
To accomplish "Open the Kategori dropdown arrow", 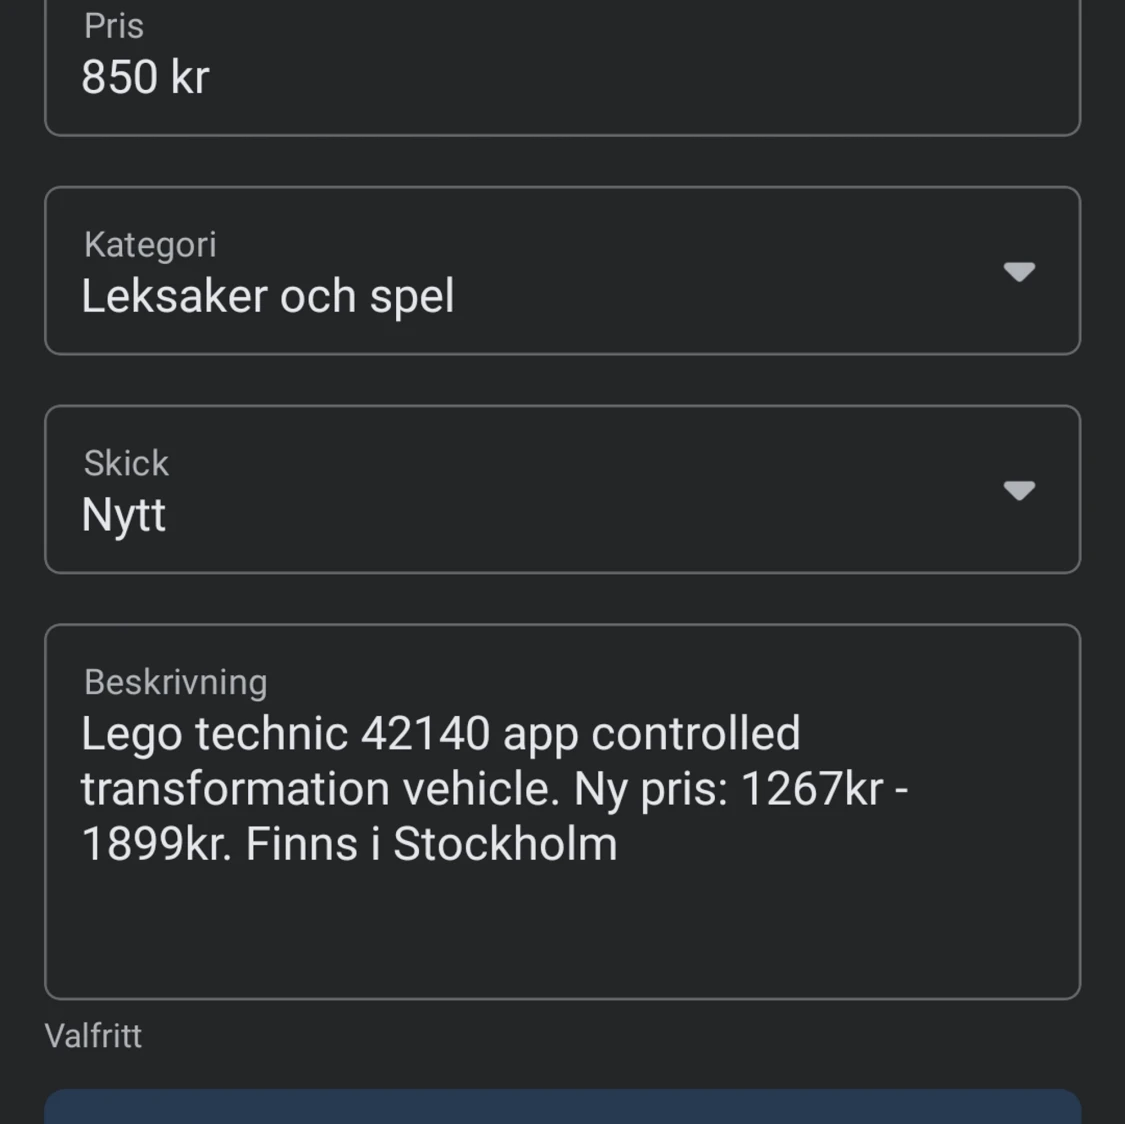I will point(1019,272).
